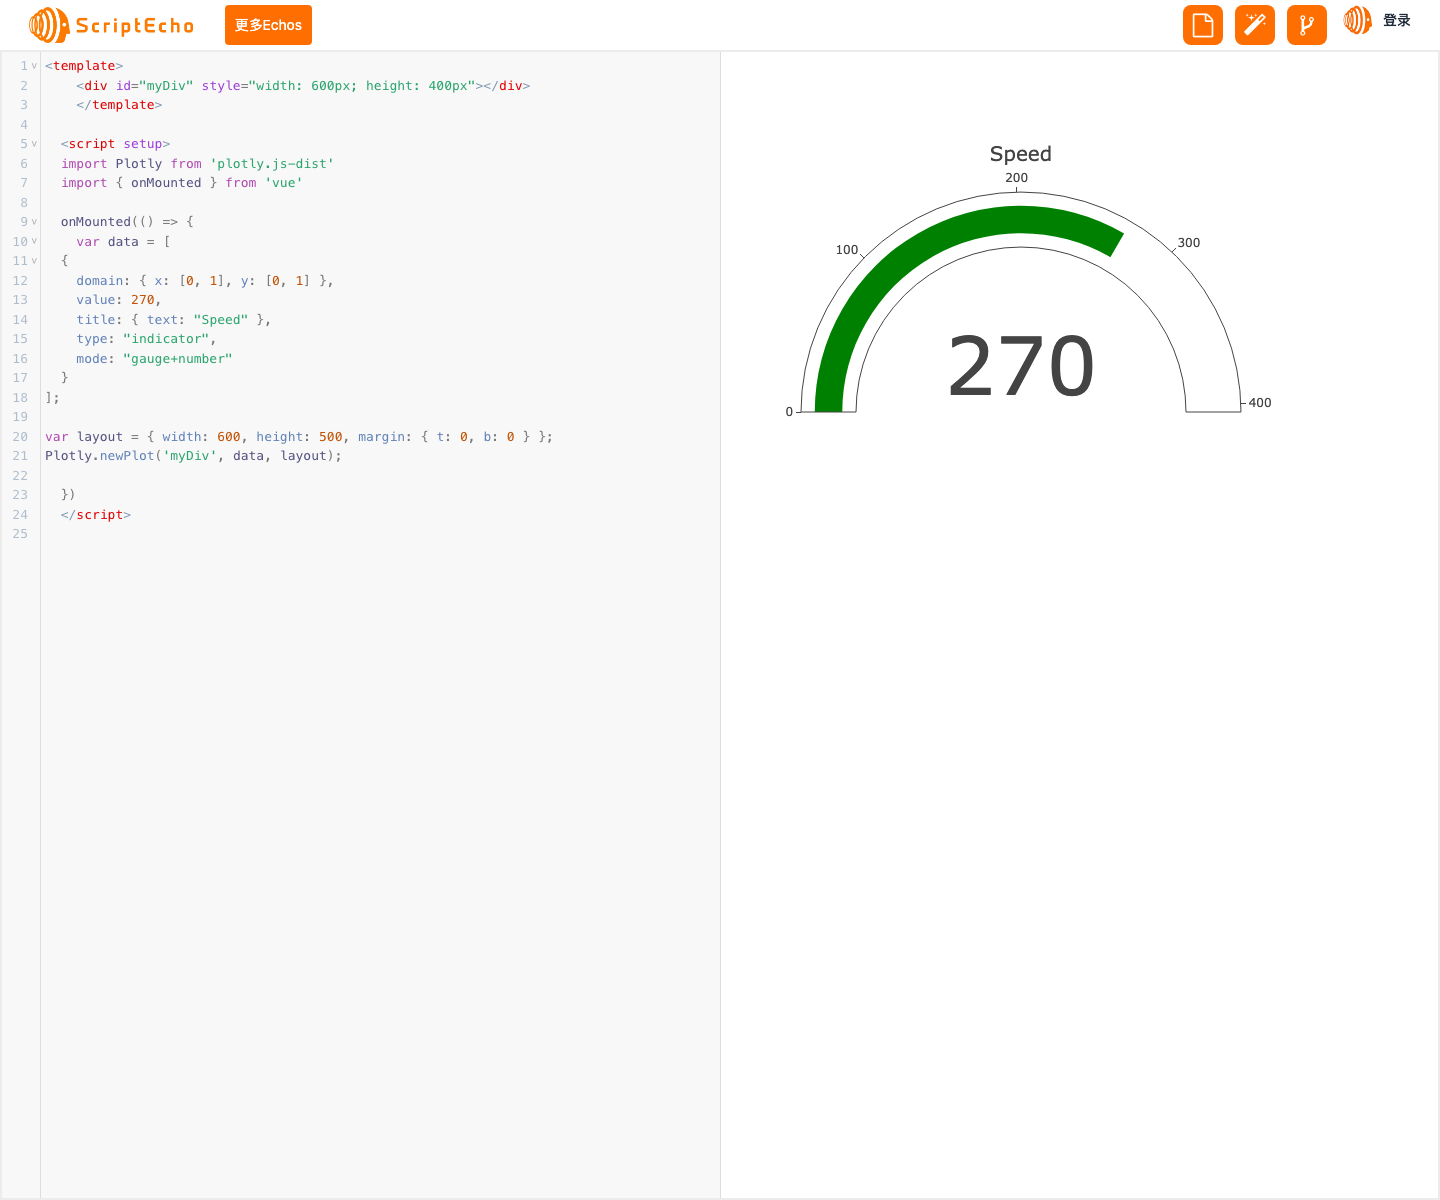
Task: Click the 登录 login link
Action: click(x=1397, y=20)
